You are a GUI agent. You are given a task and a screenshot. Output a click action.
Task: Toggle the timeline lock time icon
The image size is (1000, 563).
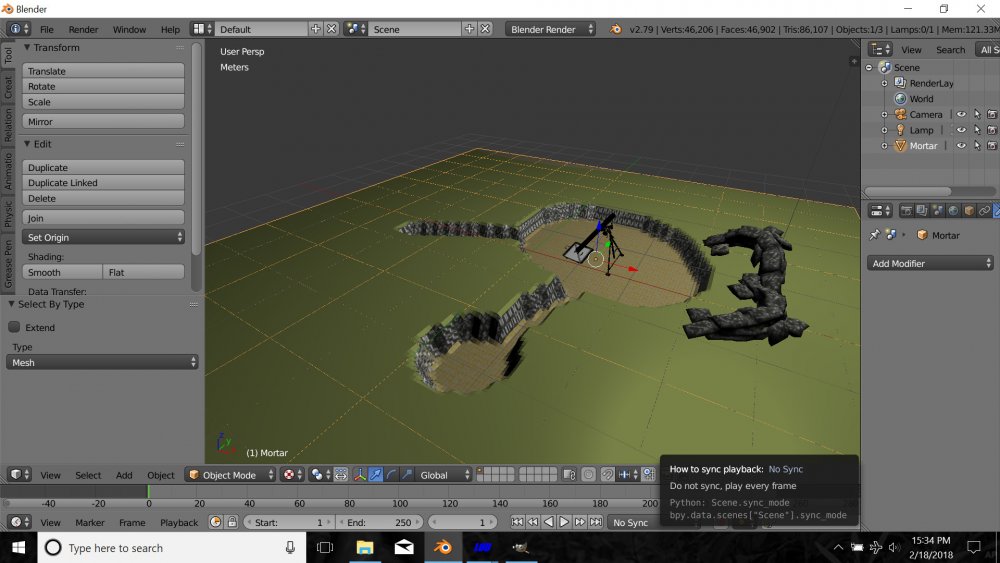coord(232,522)
